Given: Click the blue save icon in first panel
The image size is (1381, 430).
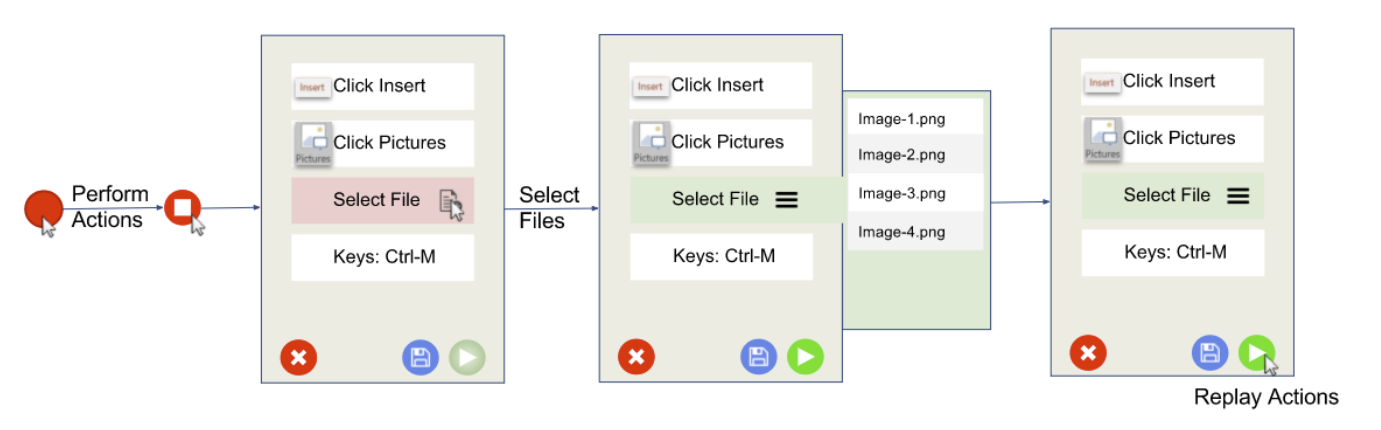Looking at the screenshot, I should tap(420, 357).
